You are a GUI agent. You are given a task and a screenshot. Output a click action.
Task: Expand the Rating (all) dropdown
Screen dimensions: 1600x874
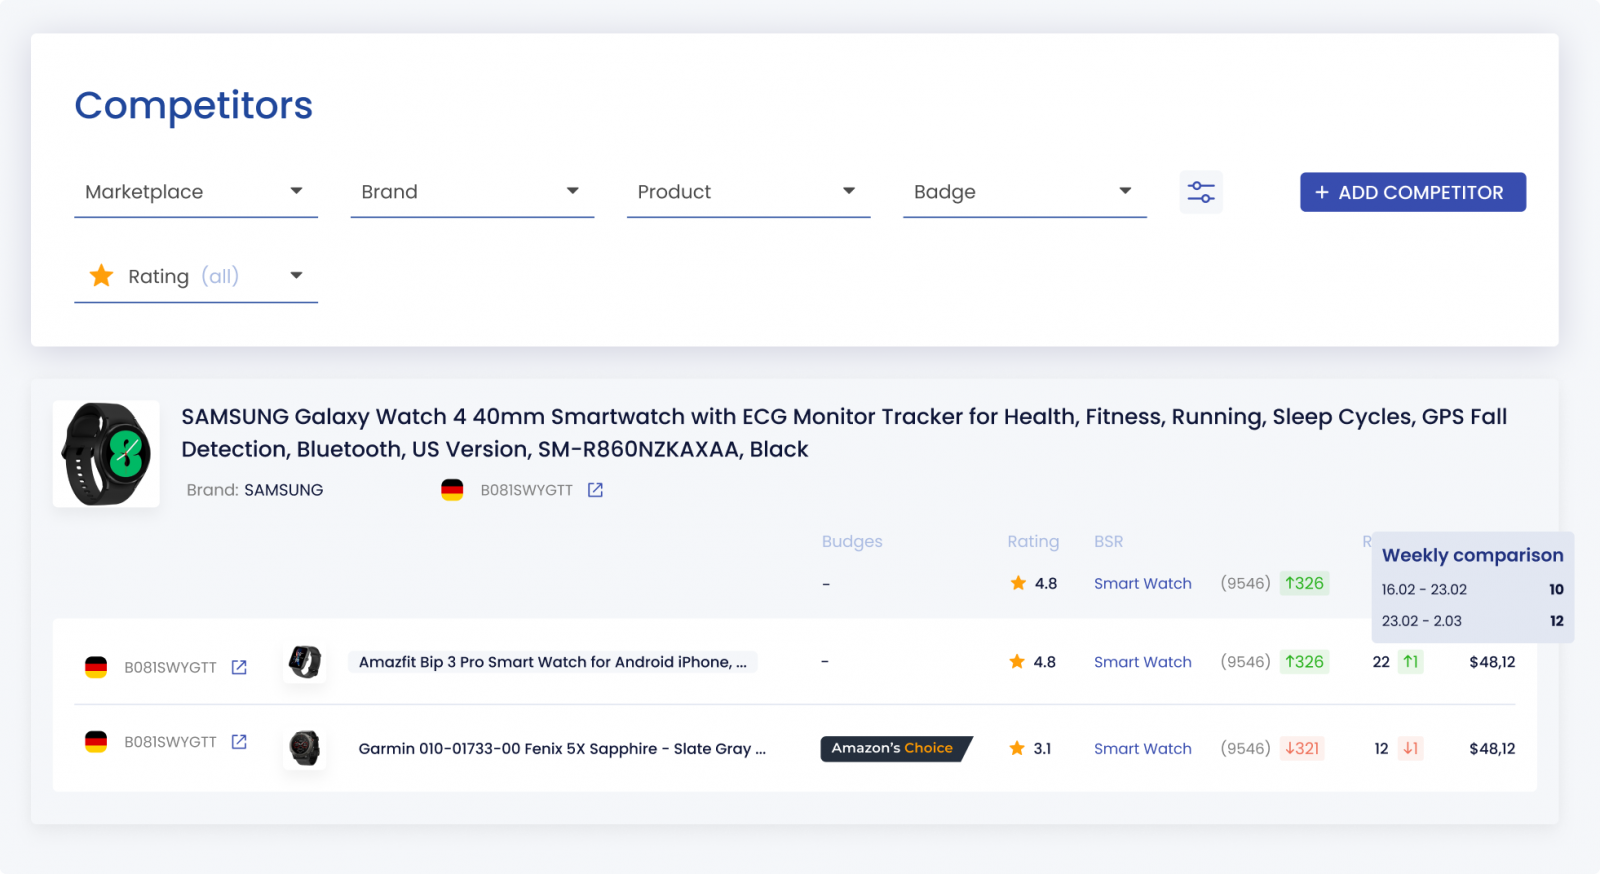(x=195, y=277)
